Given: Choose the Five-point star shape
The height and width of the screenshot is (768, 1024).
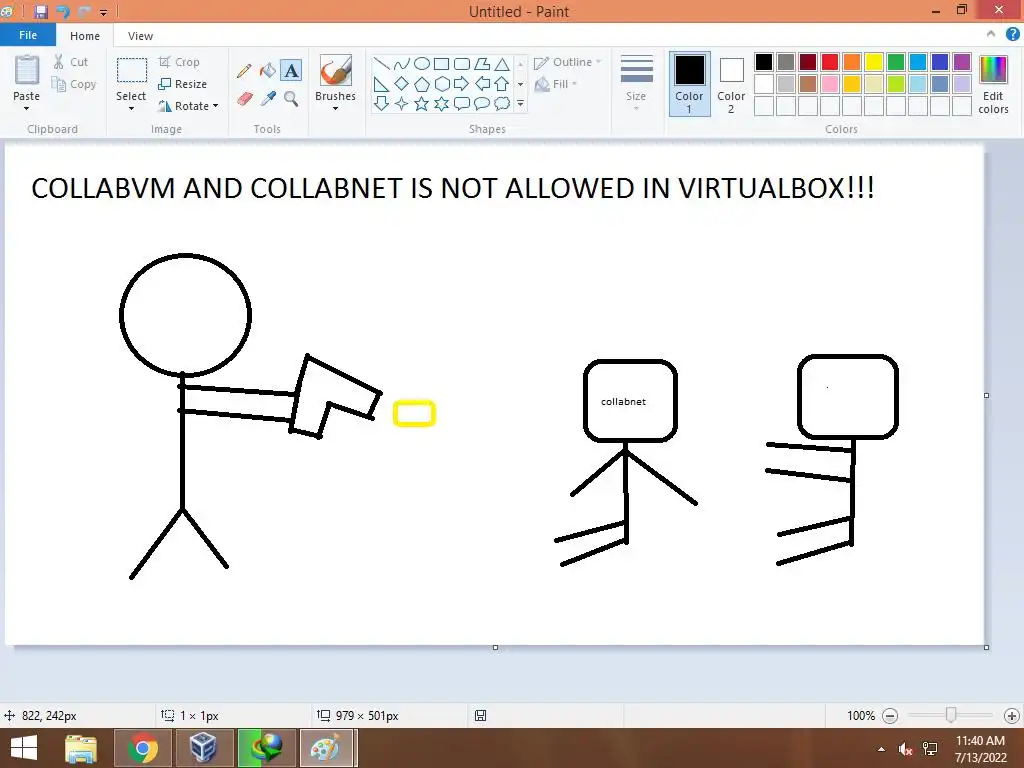Looking at the screenshot, I should pos(422,103).
